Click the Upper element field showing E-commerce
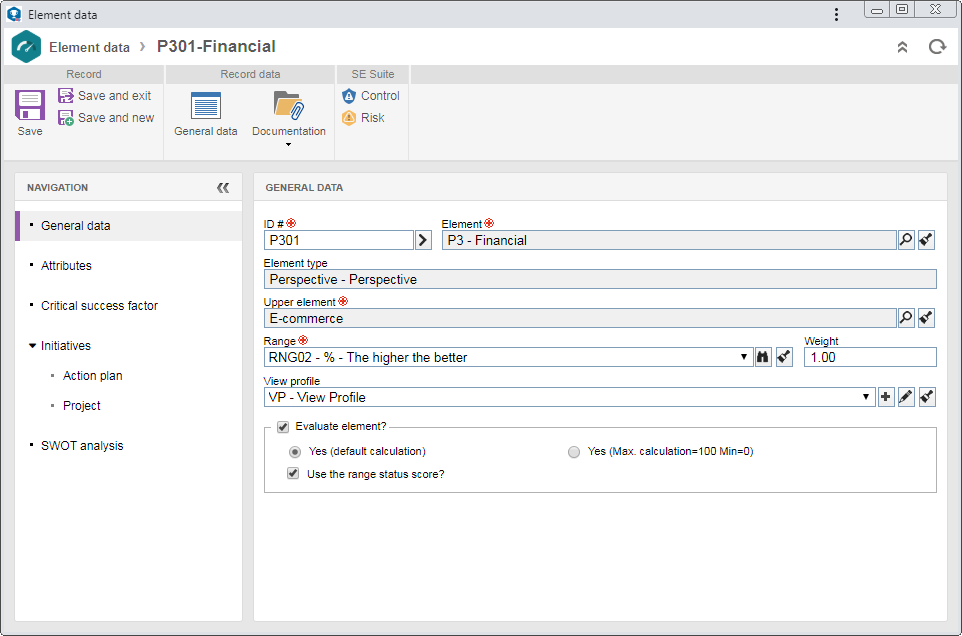 tap(580, 318)
